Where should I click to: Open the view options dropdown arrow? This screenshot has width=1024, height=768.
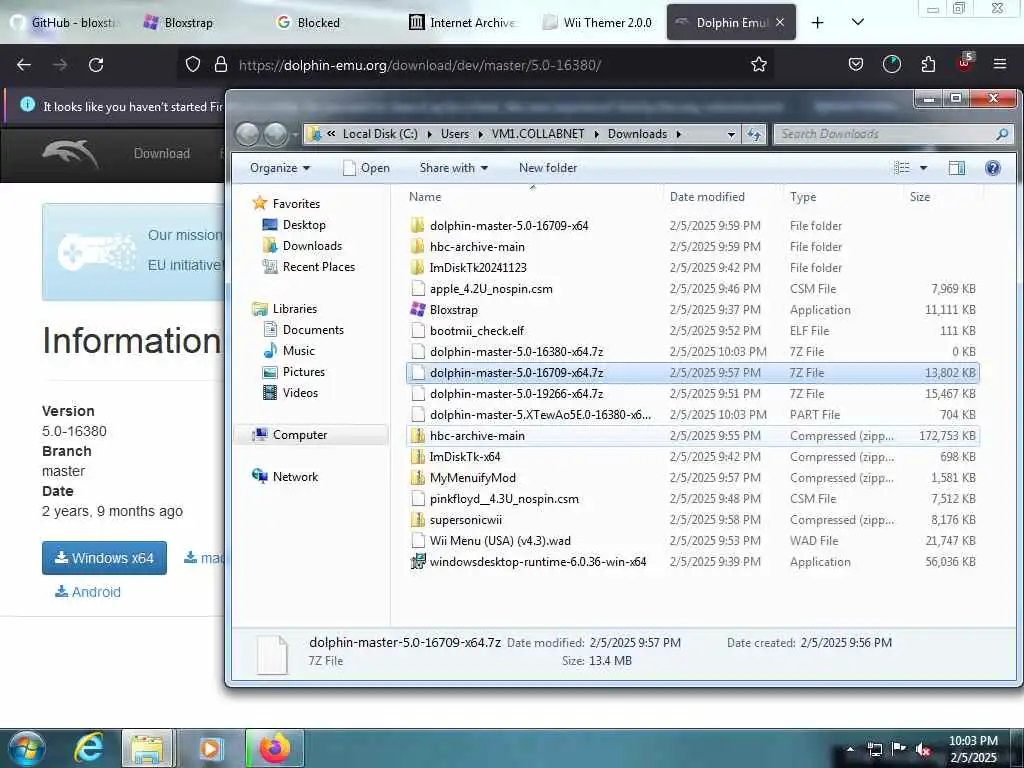(x=923, y=168)
